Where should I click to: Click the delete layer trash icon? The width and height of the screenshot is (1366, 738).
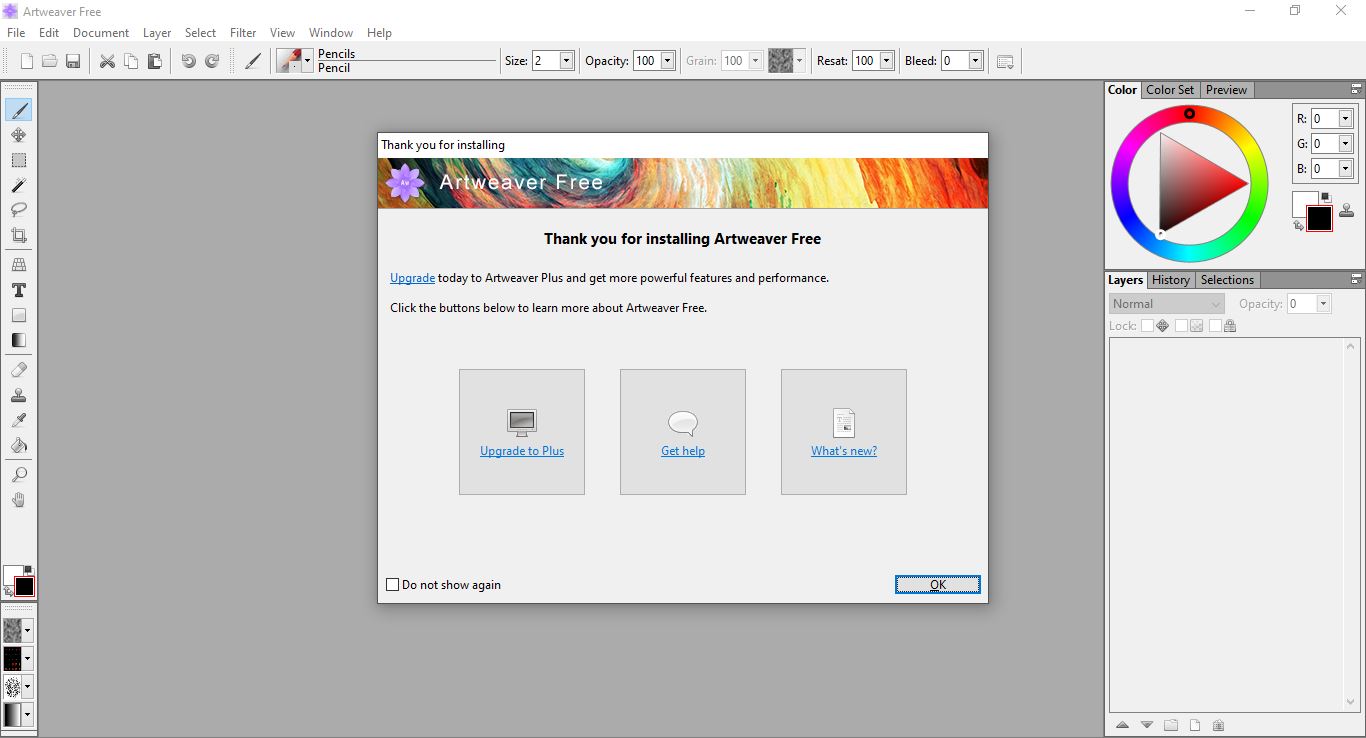[x=1218, y=725]
